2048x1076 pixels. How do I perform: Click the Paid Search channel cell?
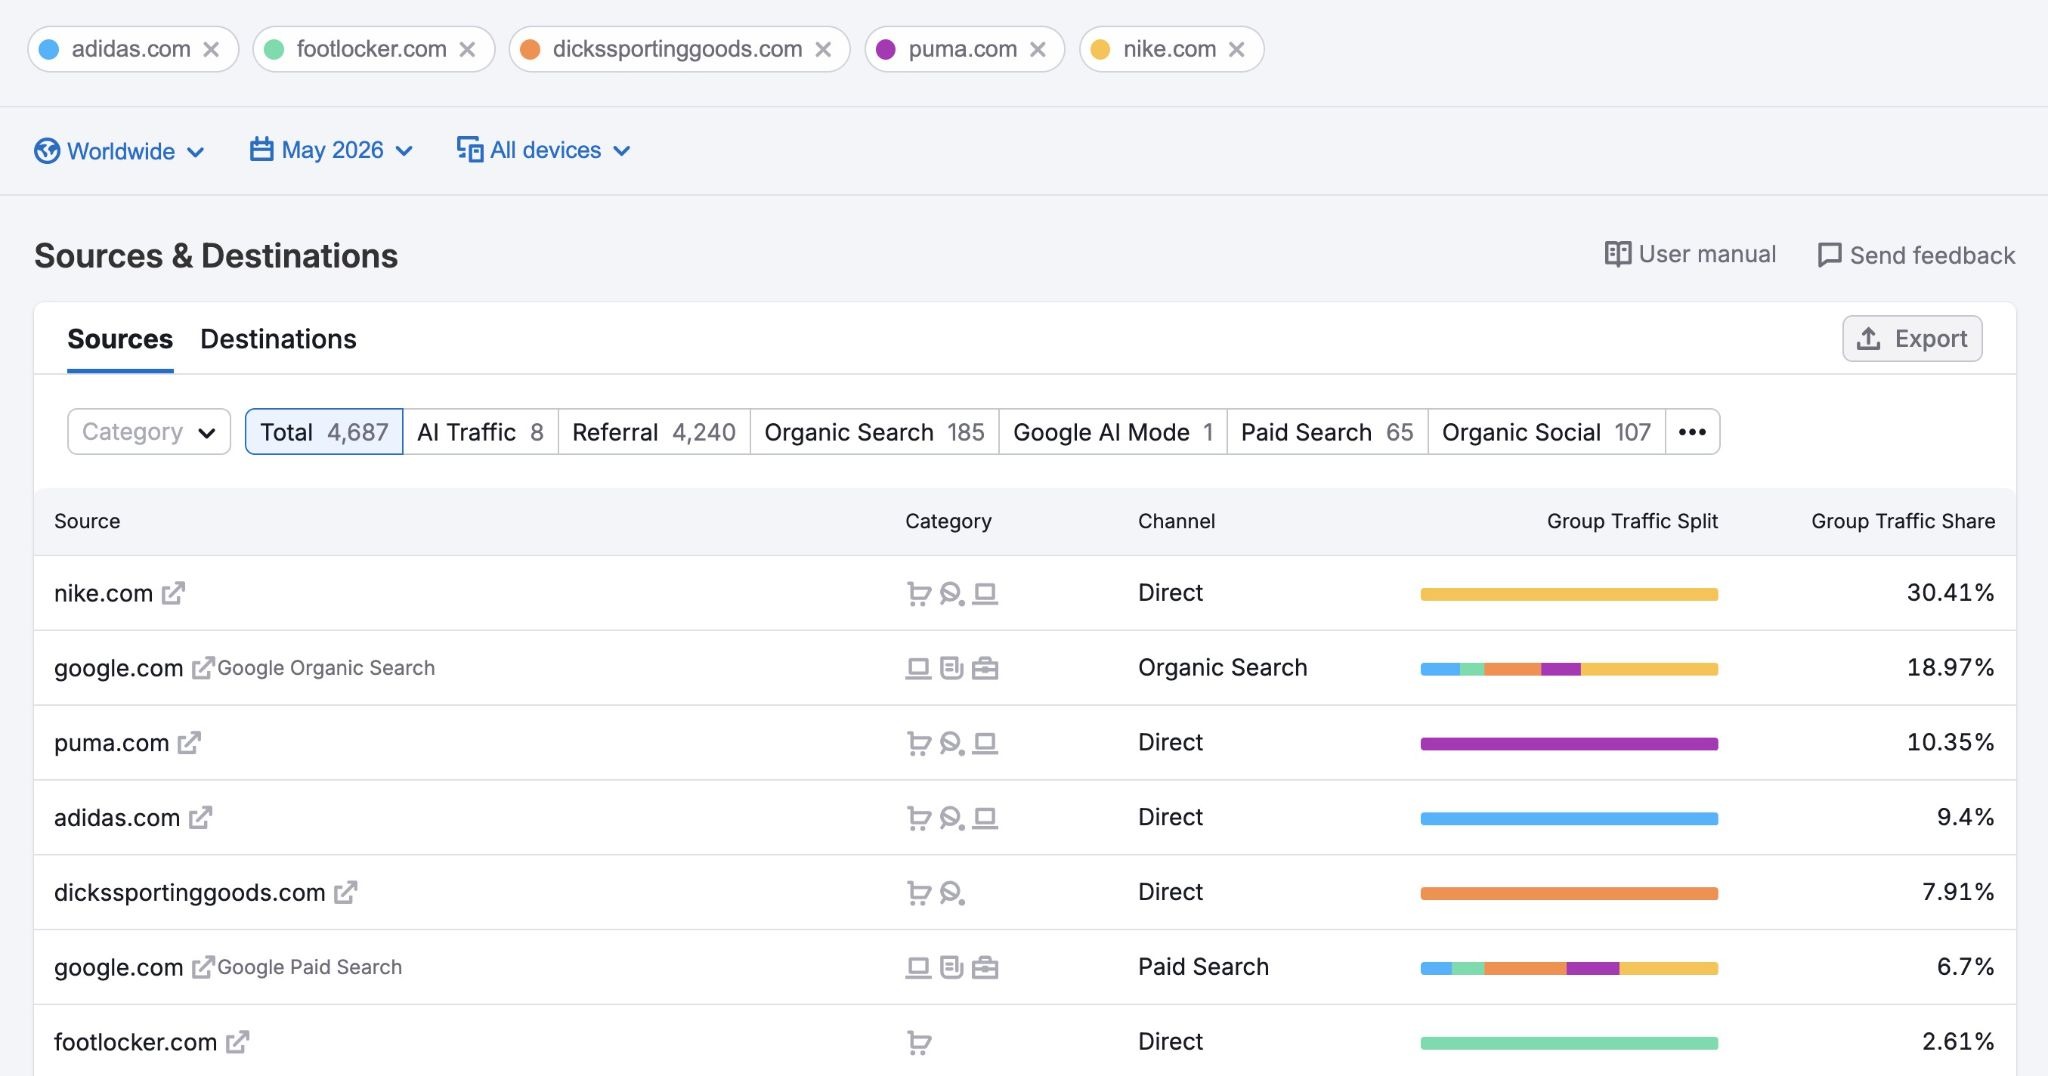tap(1203, 966)
